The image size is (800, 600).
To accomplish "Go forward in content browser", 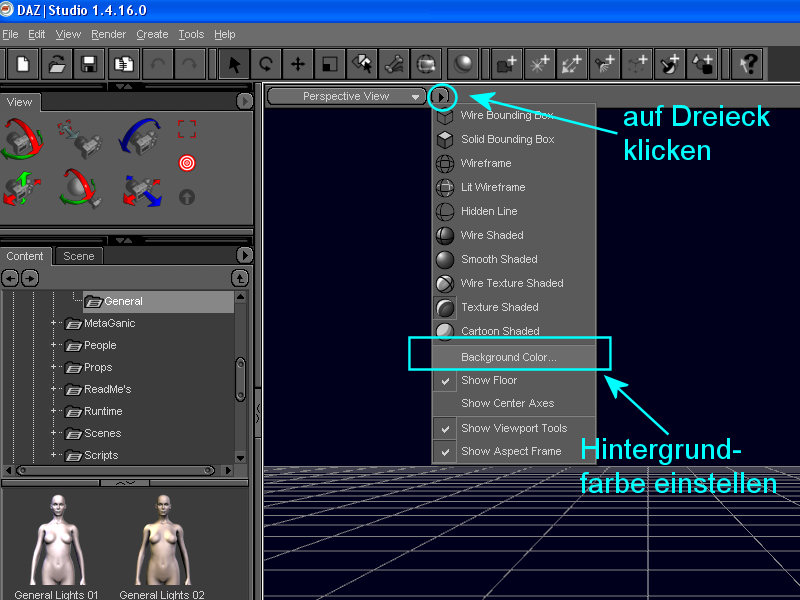I will pyautogui.click(x=30, y=279).
